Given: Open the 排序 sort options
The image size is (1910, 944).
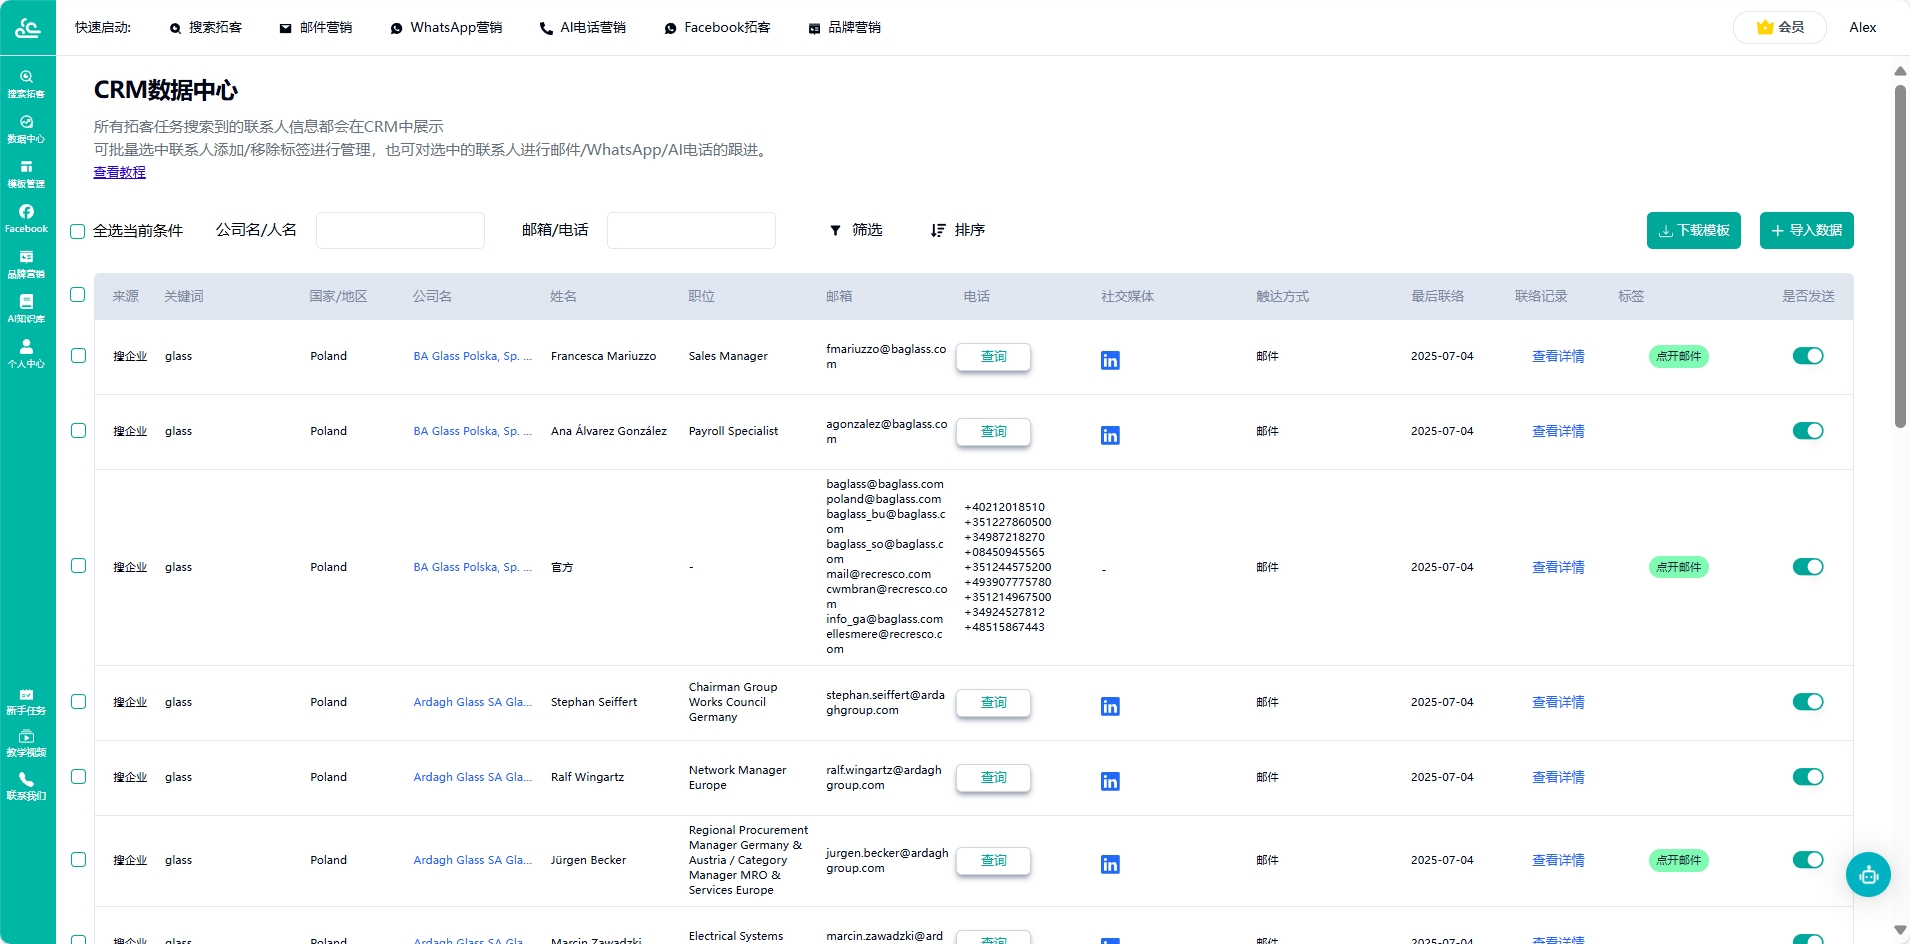Looking at the screenshot, I should tap(958, 230).
